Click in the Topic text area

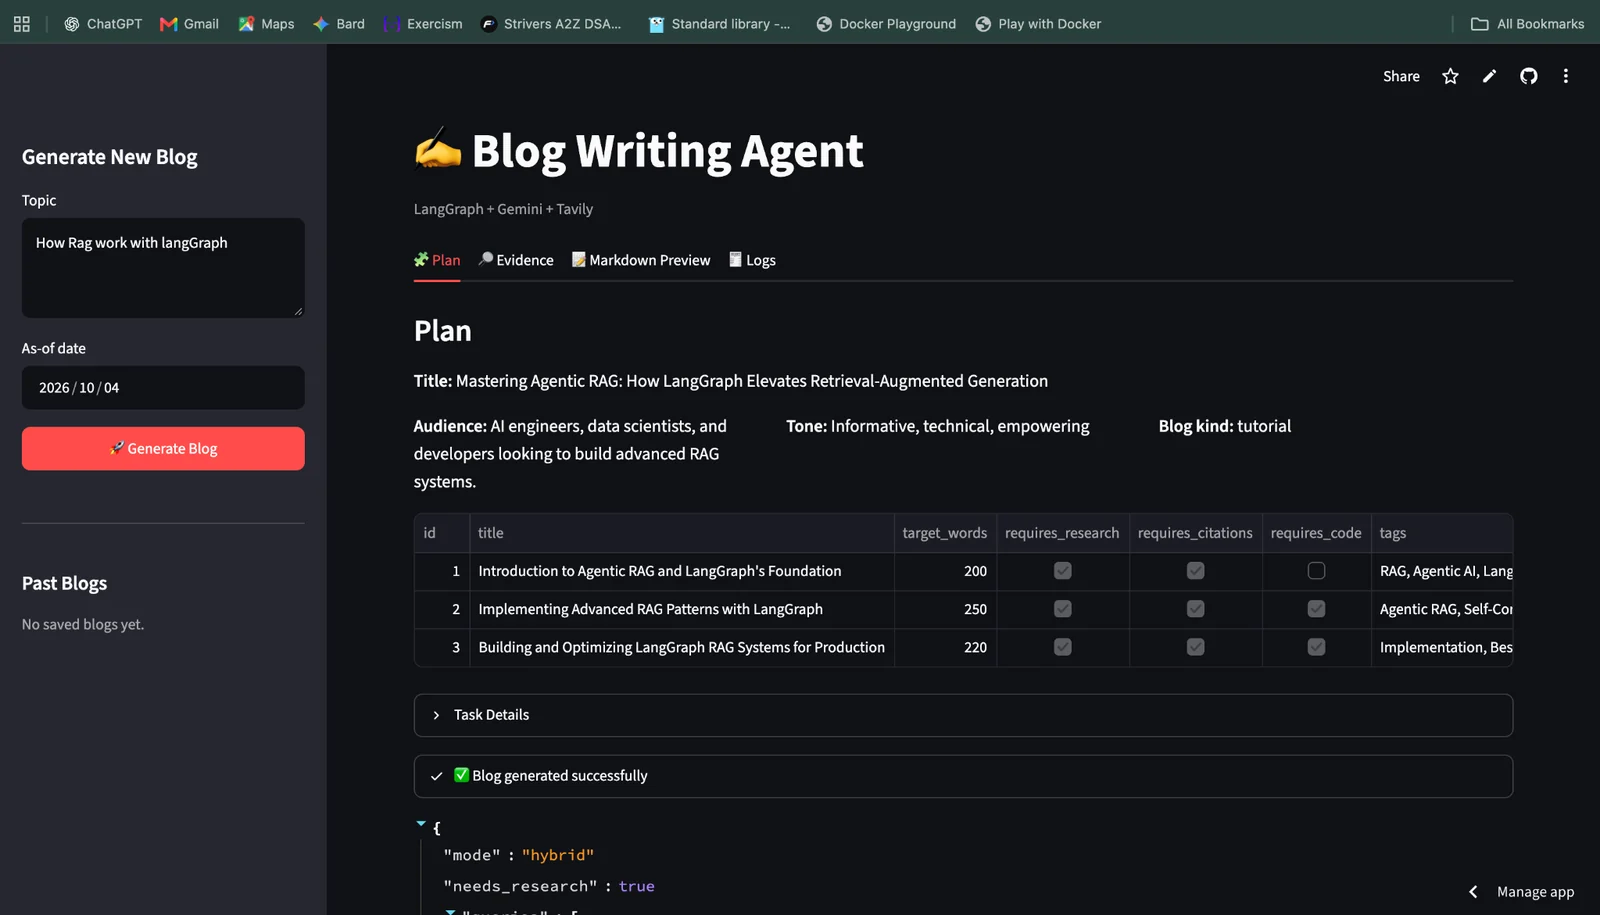163,268
